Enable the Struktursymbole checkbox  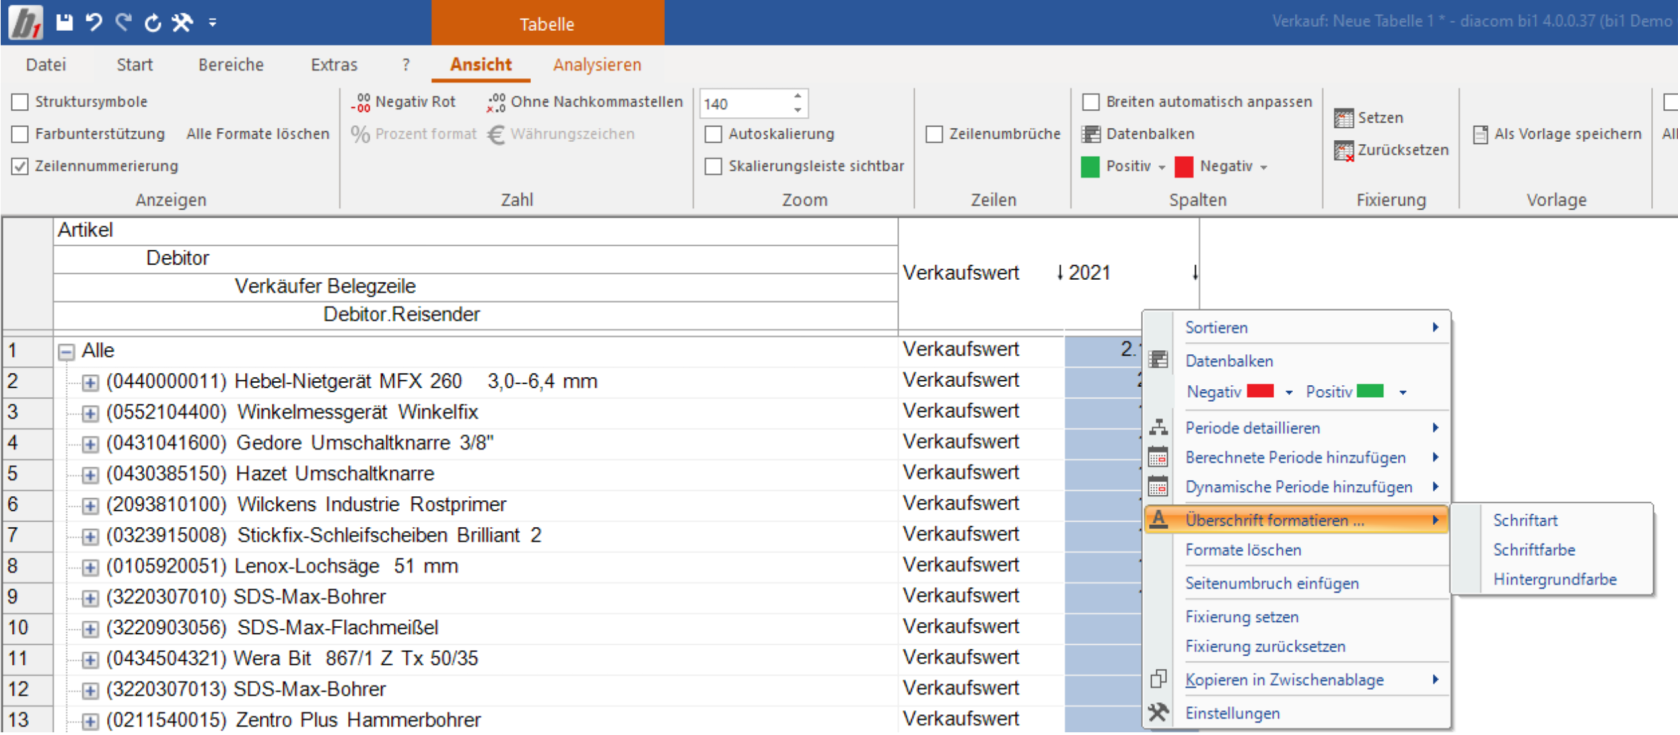tap(20, 102)
